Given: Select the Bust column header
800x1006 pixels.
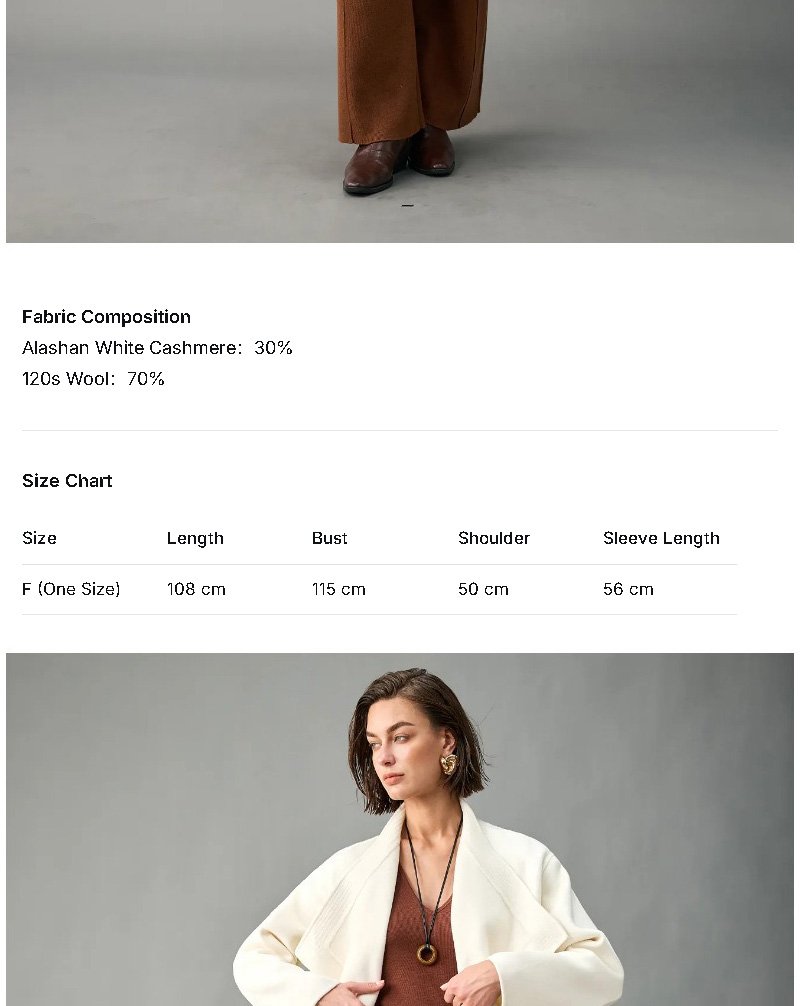Looking at the screenshot, I should 329,538.
